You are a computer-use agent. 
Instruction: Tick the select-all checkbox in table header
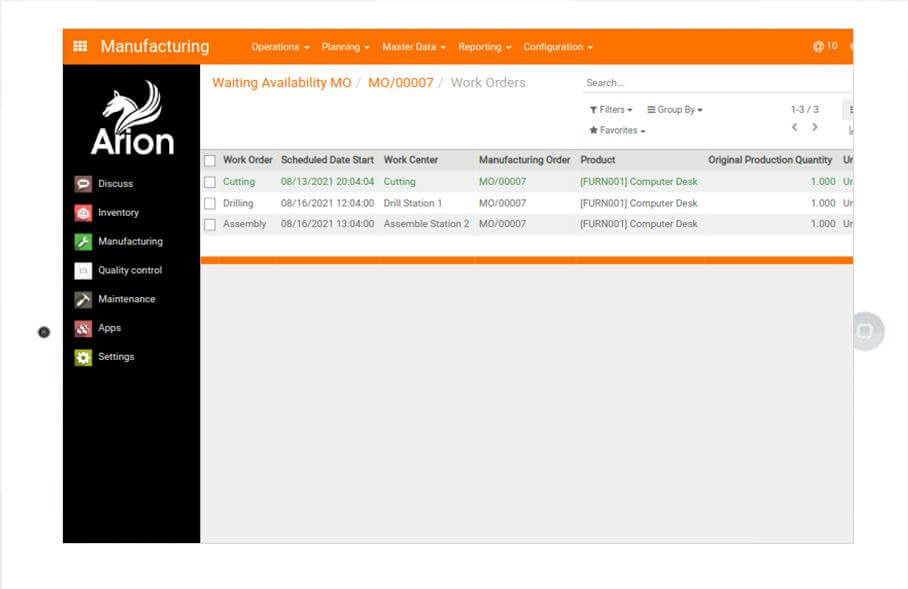(210, 160)
